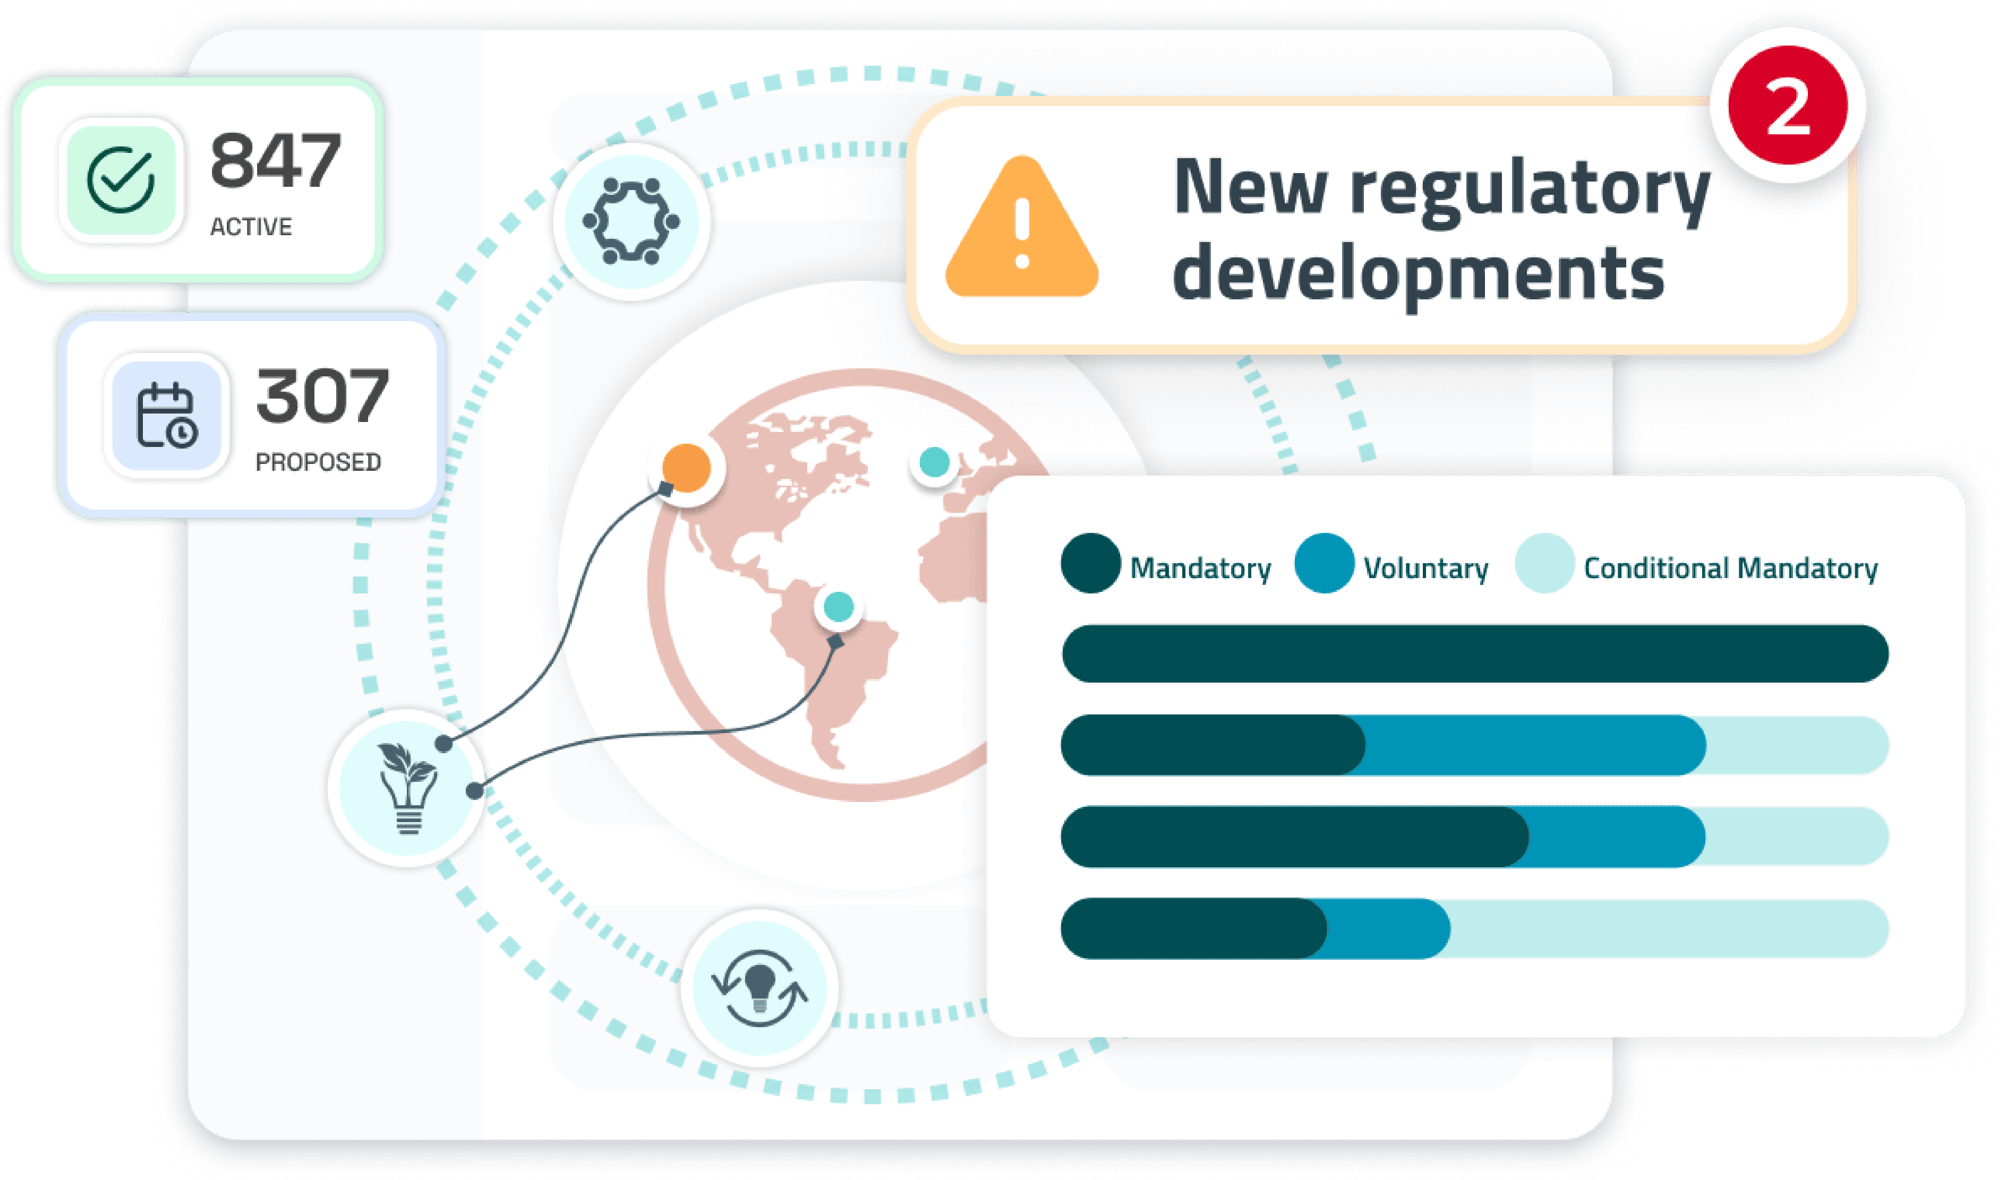Click the Conditional Mandatory segment of bottom bar

pyautogui.click(x=1668, y=928)
